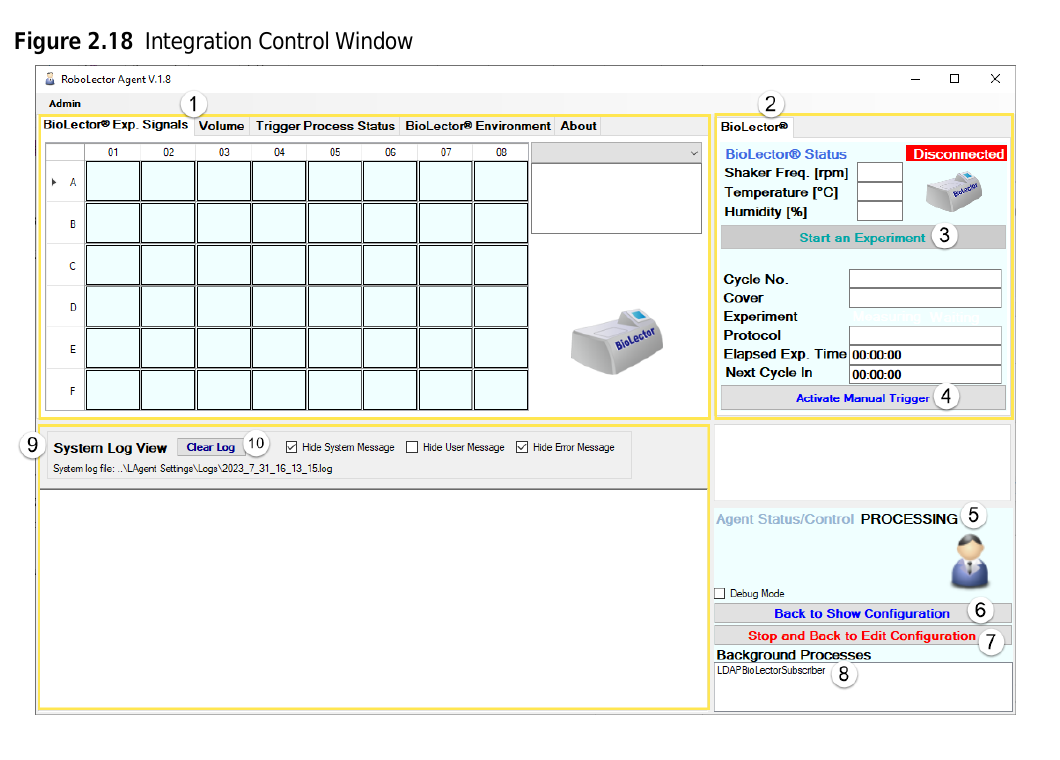Switch to BioLector Environment tab

478,126
